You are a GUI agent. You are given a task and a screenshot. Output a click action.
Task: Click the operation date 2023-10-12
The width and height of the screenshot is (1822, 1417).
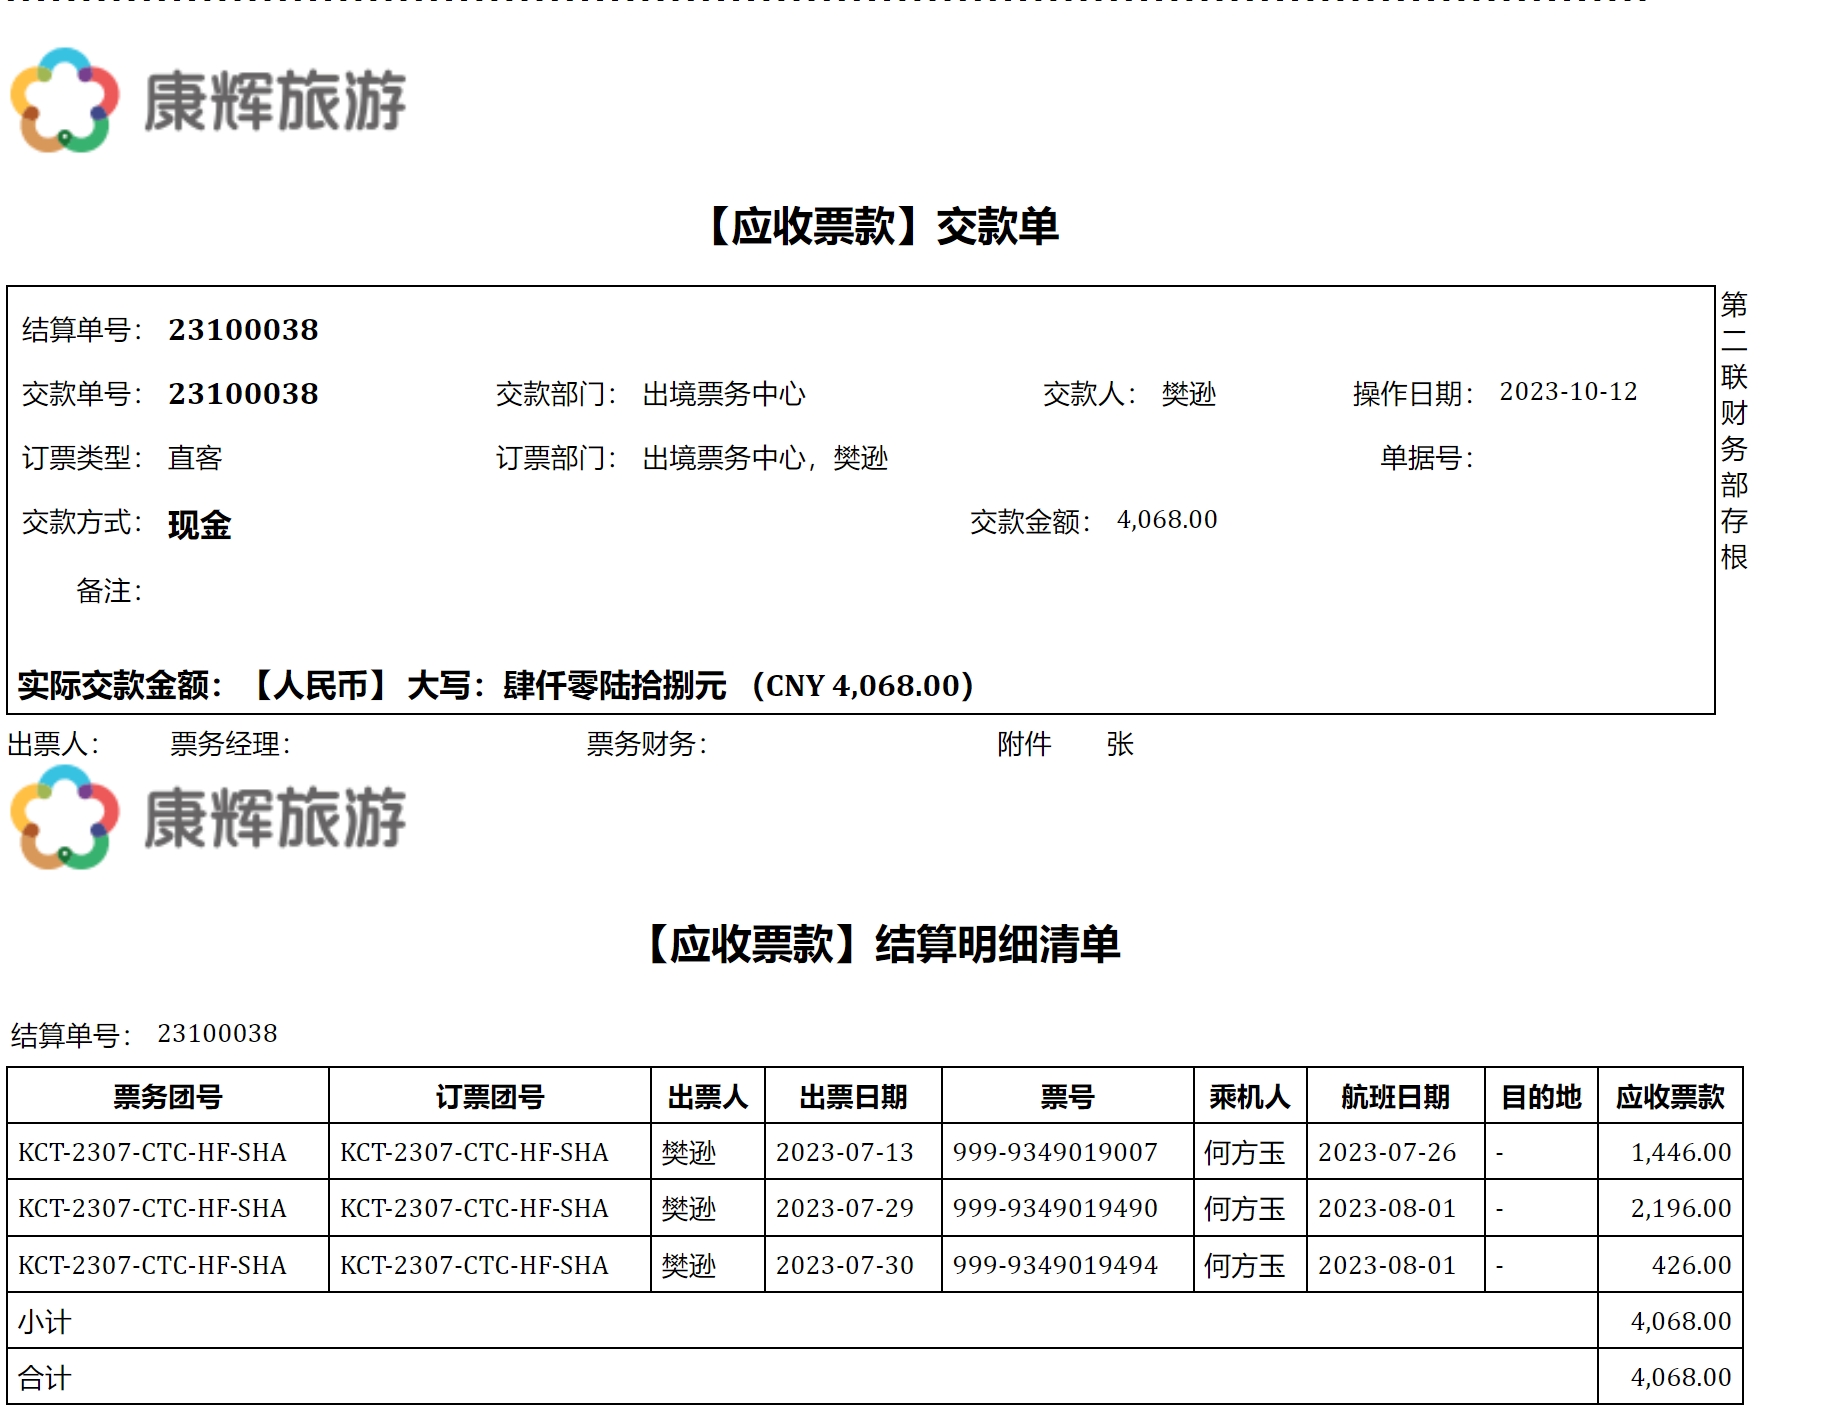click(1567, 392)
